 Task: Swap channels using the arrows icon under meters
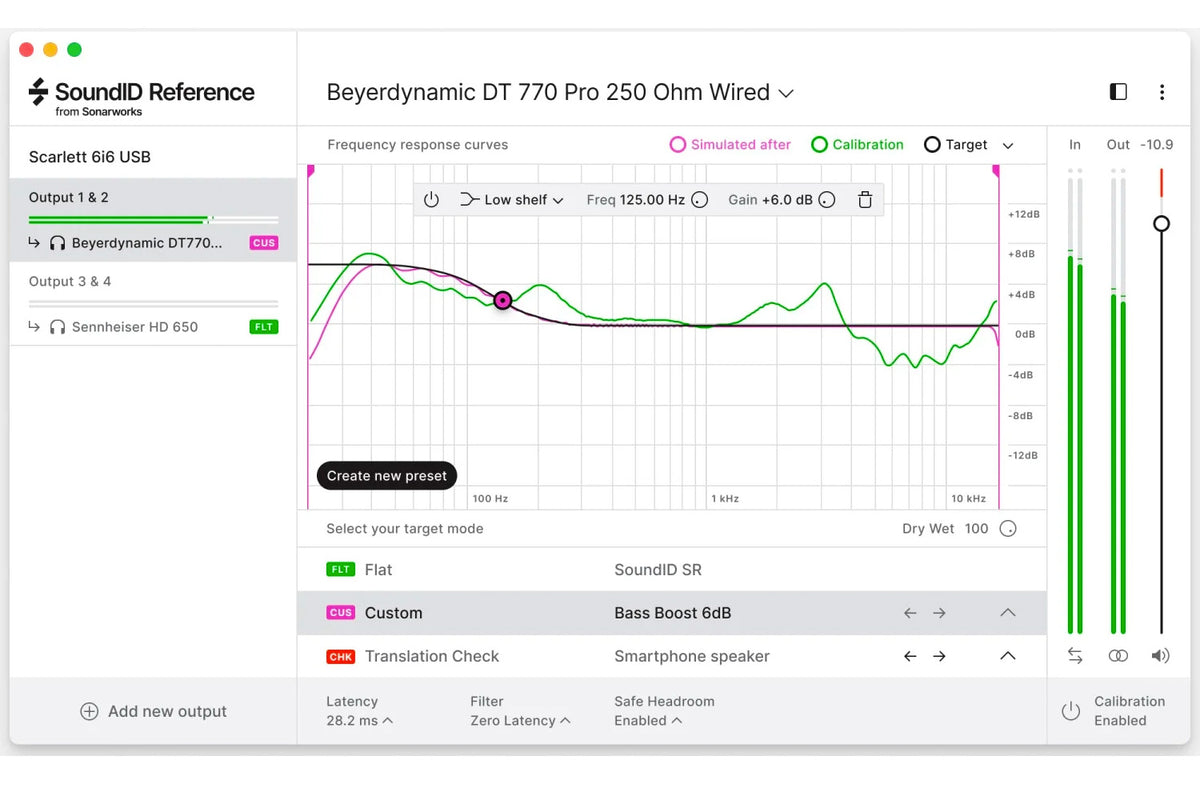point(1075,656)
